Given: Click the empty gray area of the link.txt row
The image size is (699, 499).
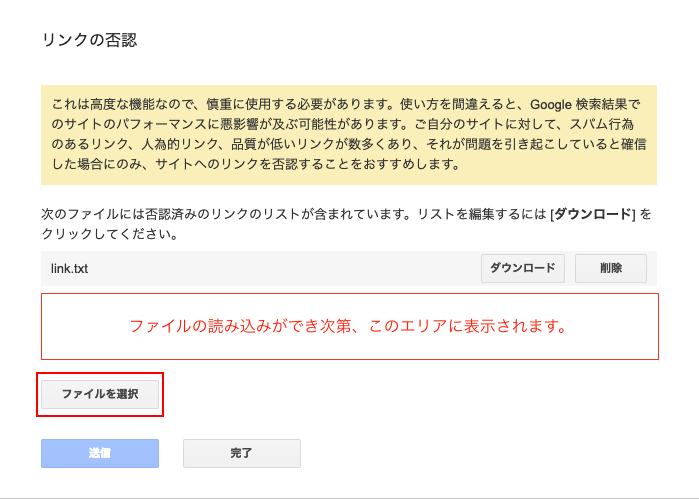Looking at the screenshot, I should click(284, 268).
